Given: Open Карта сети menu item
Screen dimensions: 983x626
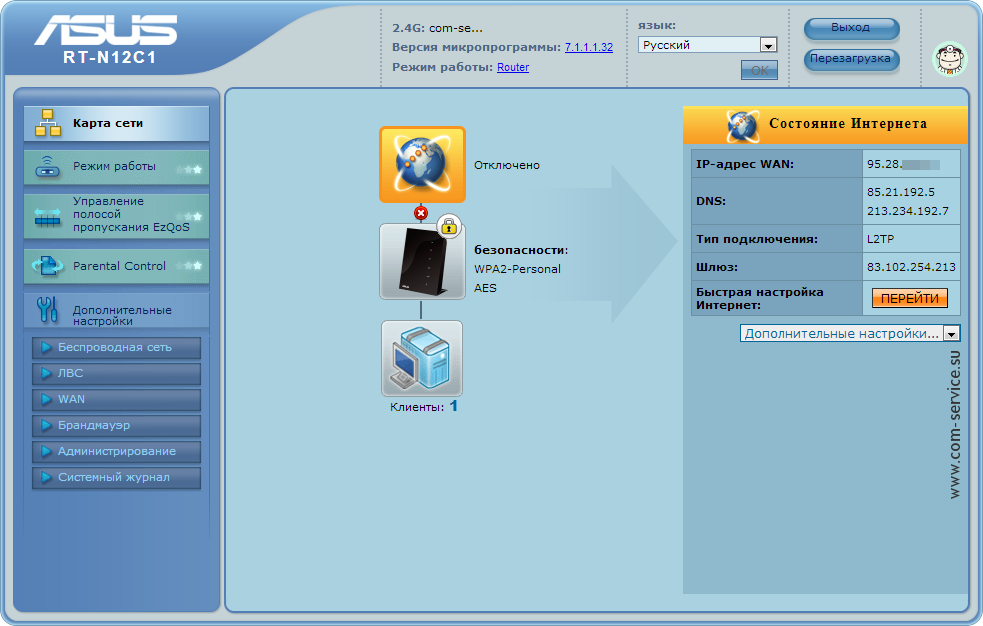Looking at the screenshot, I should coord(115,124).
